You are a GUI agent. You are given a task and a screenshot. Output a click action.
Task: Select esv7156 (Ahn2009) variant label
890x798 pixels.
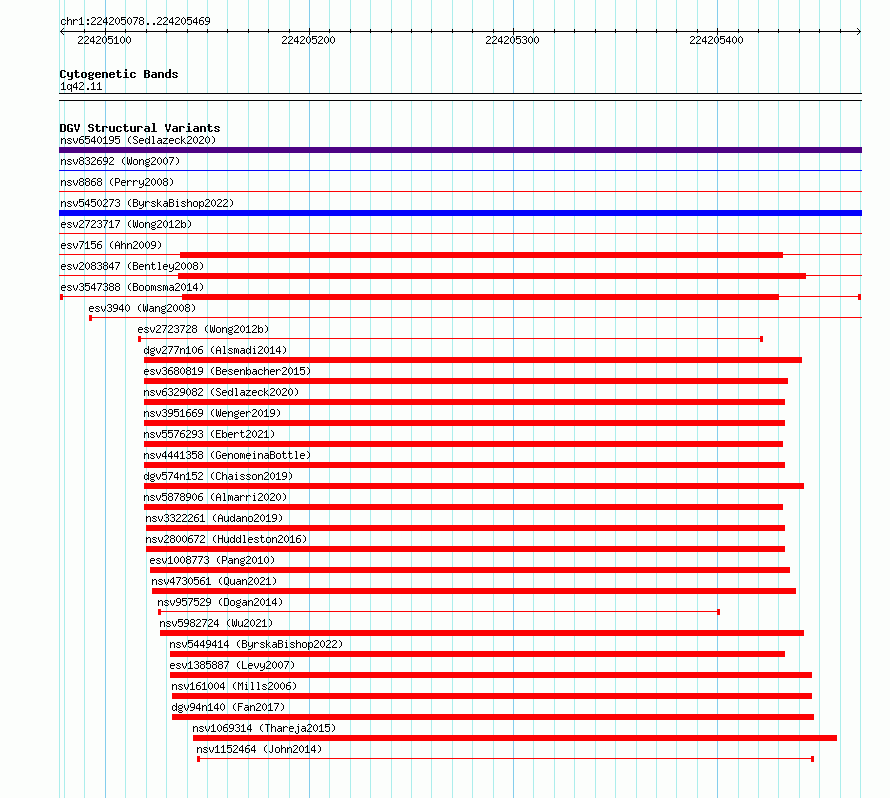pos(111,245)
